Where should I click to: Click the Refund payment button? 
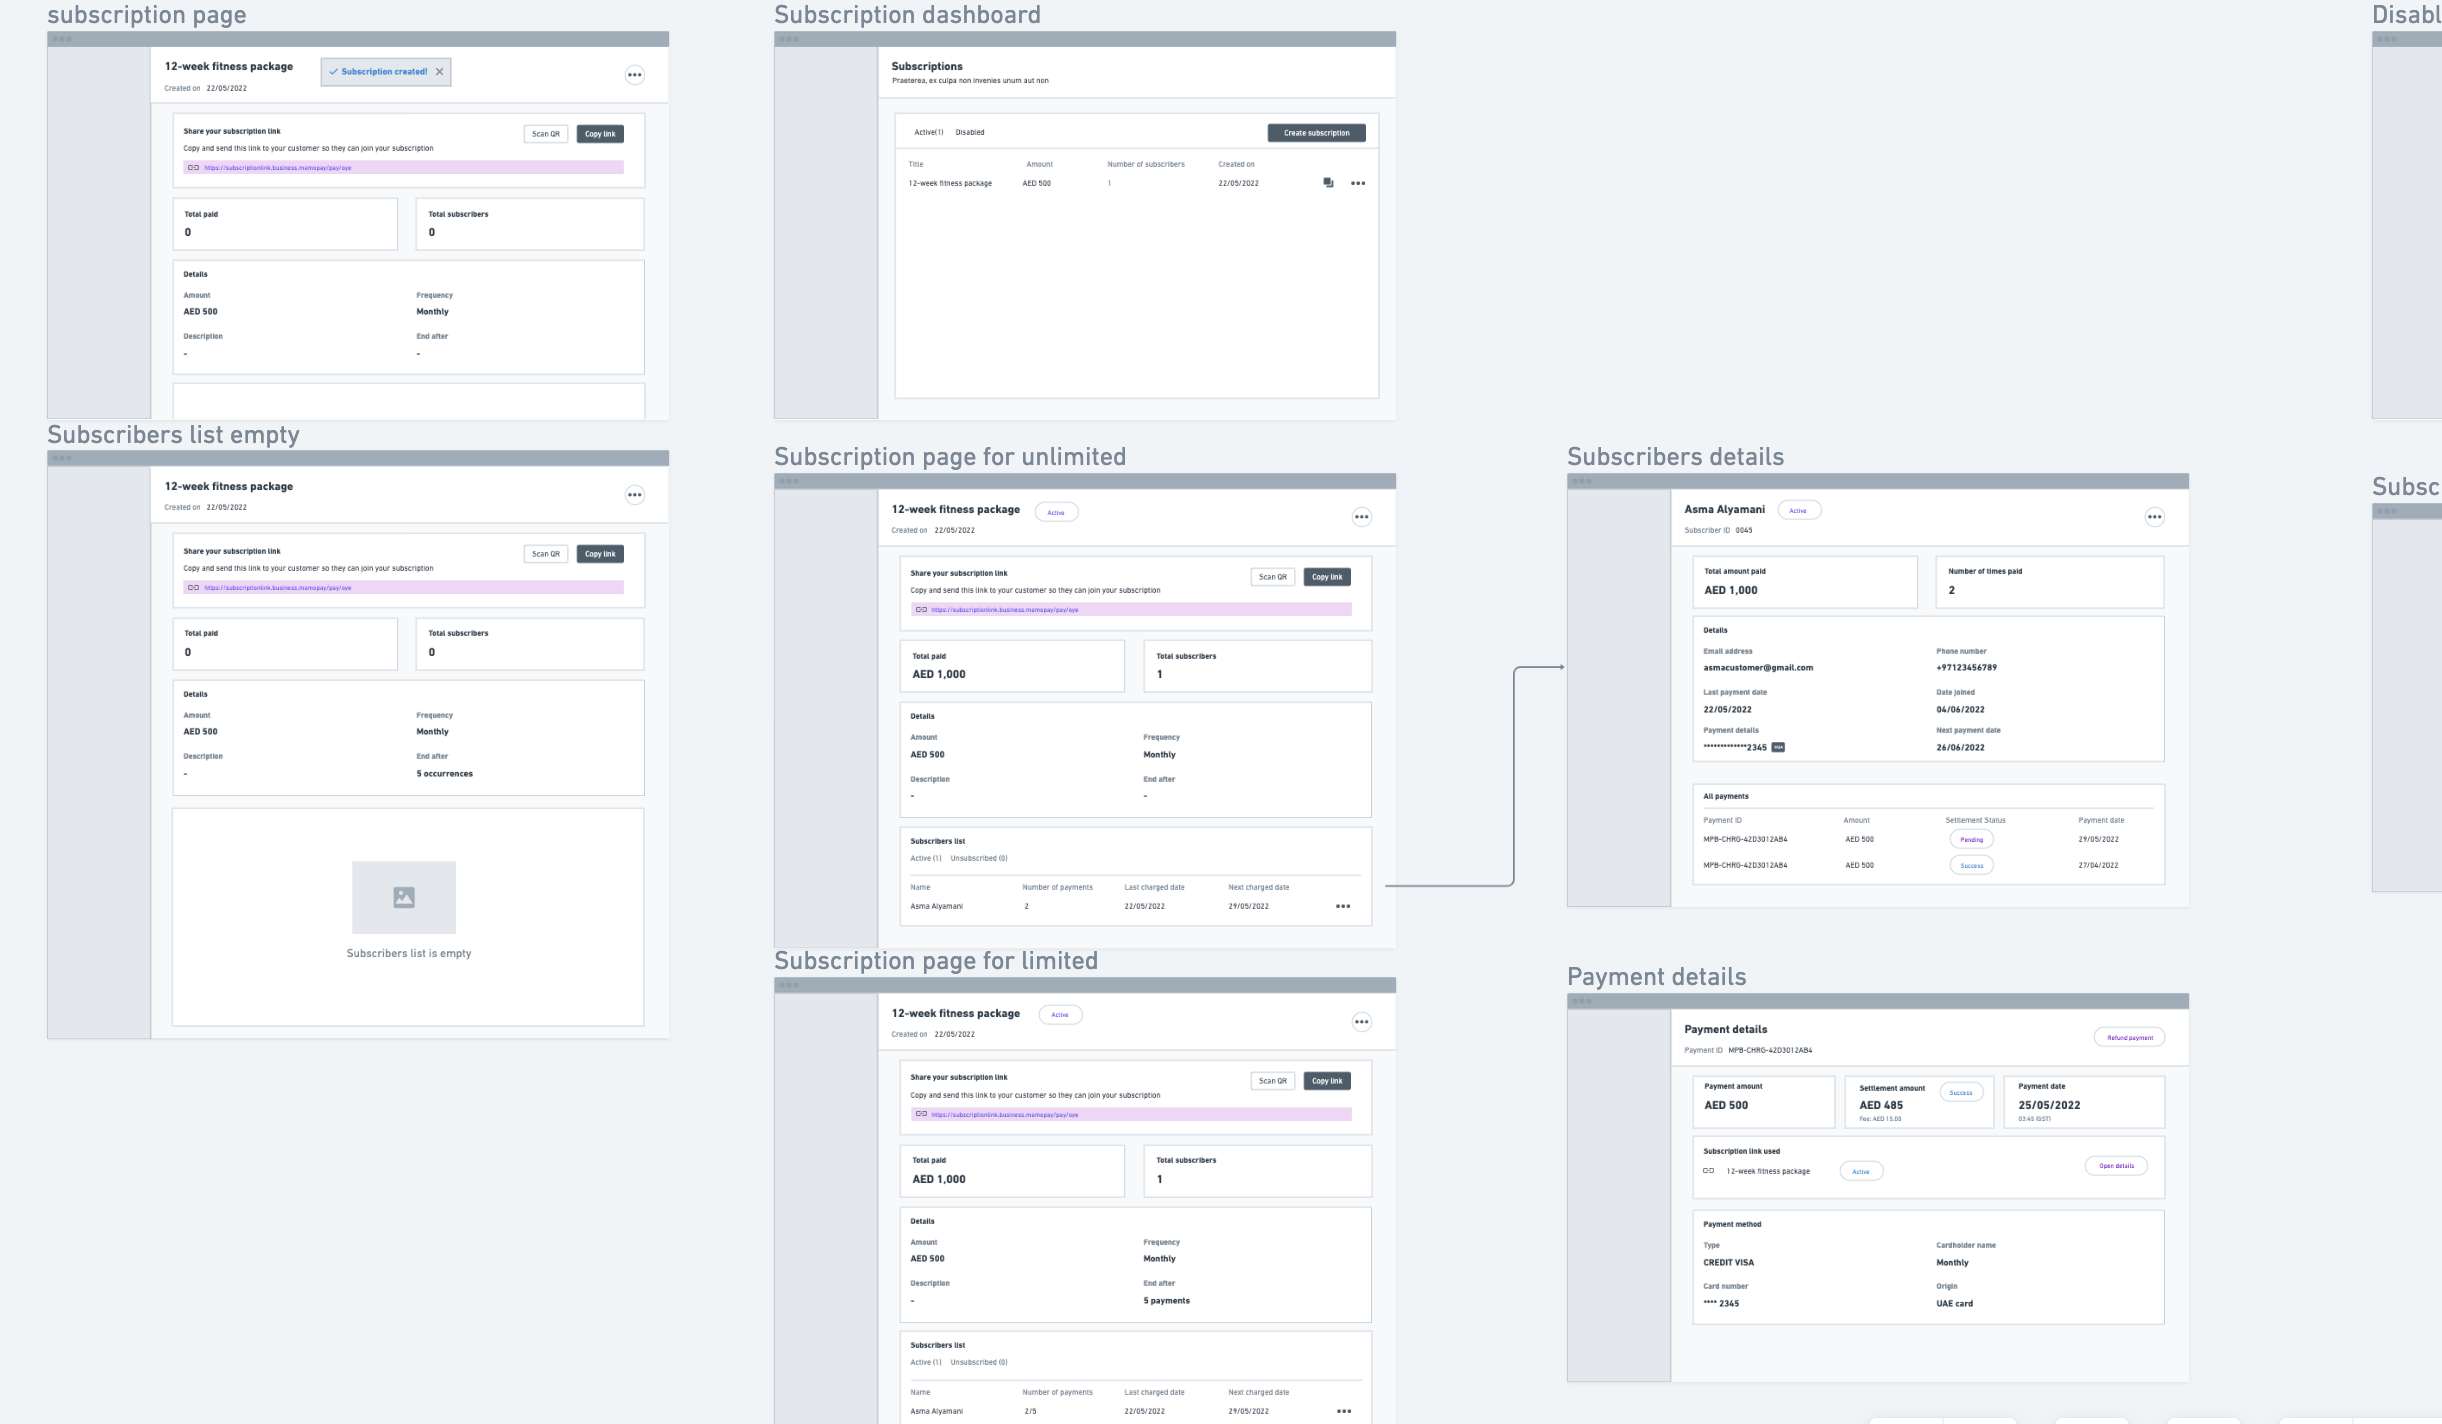2129,1037
